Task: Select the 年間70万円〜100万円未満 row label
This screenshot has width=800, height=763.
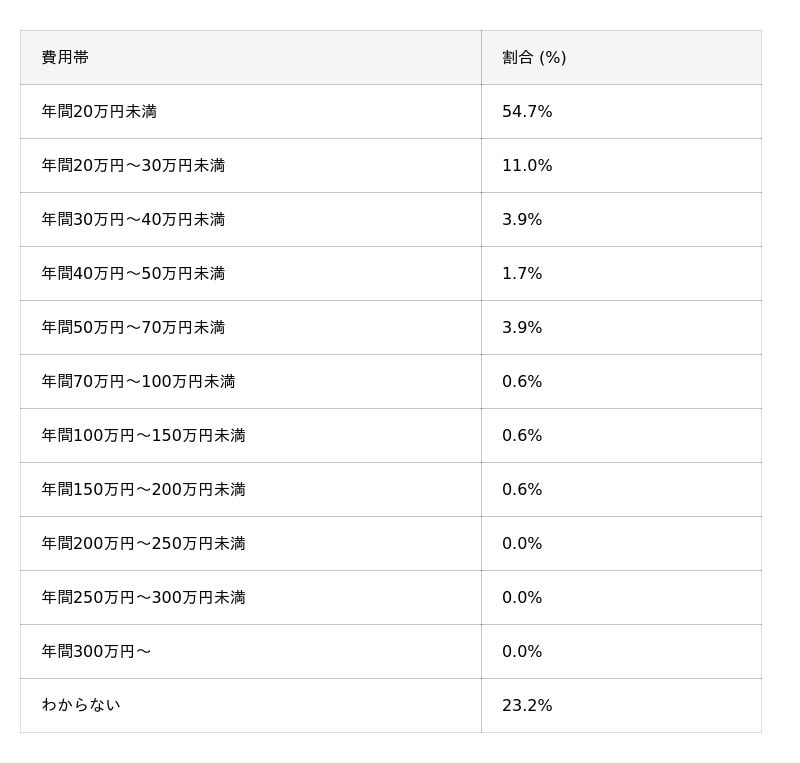Action: (138, 382)
